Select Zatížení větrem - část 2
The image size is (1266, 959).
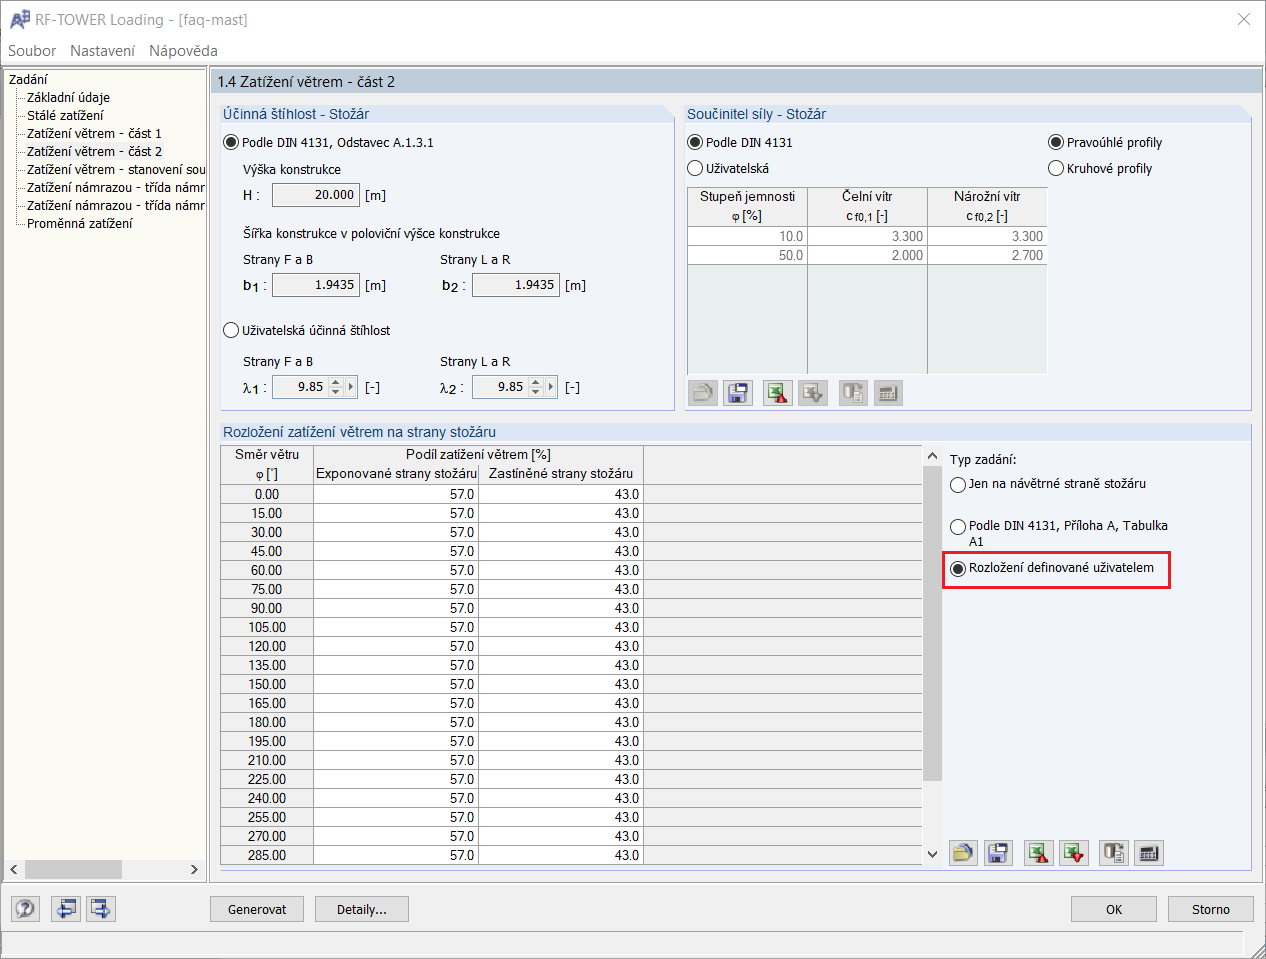[94, 151]
